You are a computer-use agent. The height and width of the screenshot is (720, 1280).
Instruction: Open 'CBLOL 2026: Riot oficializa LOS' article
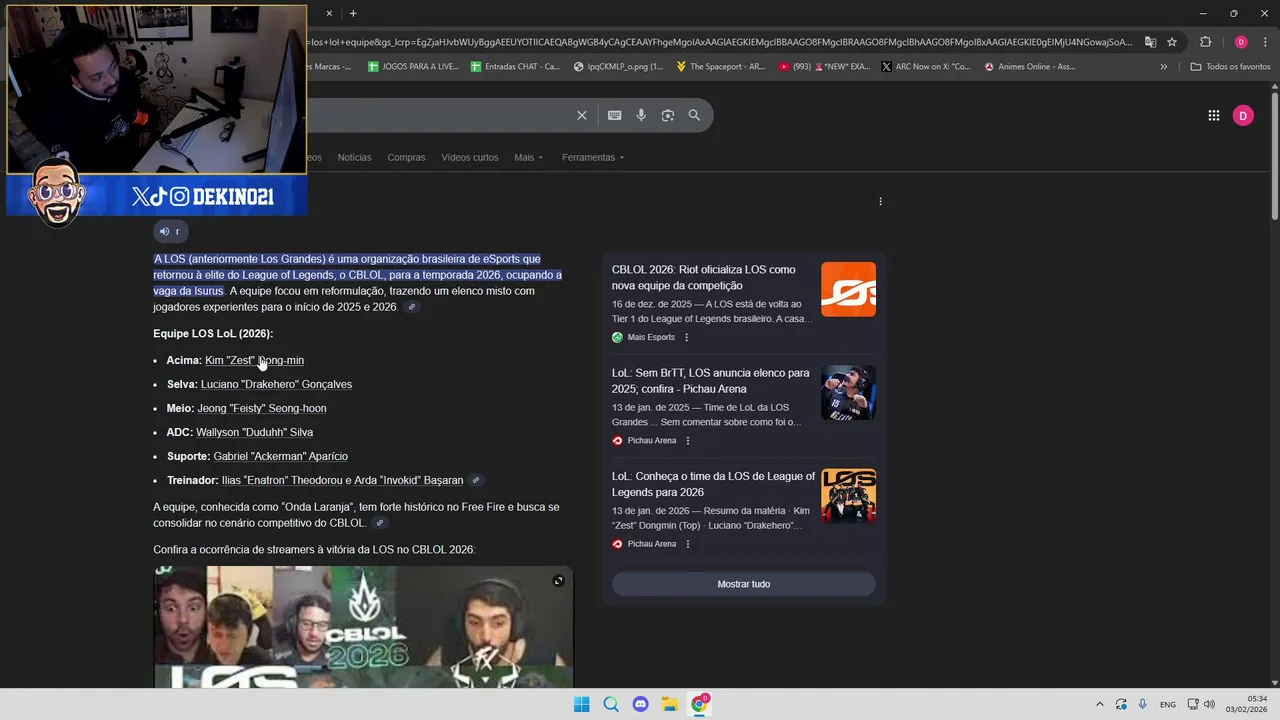coord(704,277)
